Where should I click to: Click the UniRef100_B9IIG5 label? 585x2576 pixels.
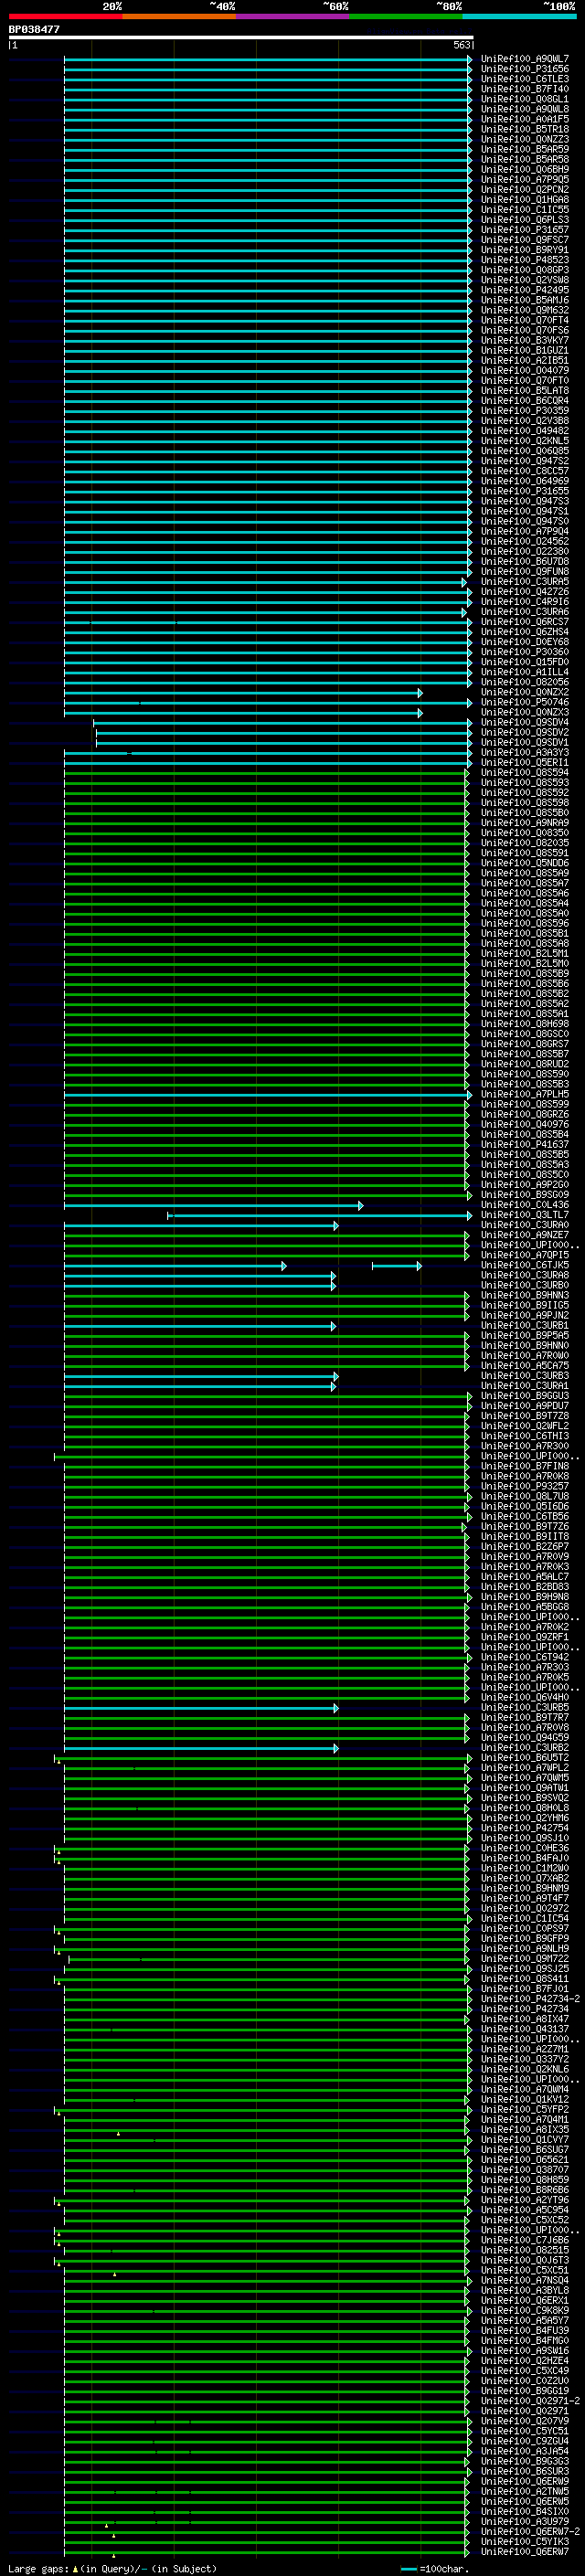525,1305
